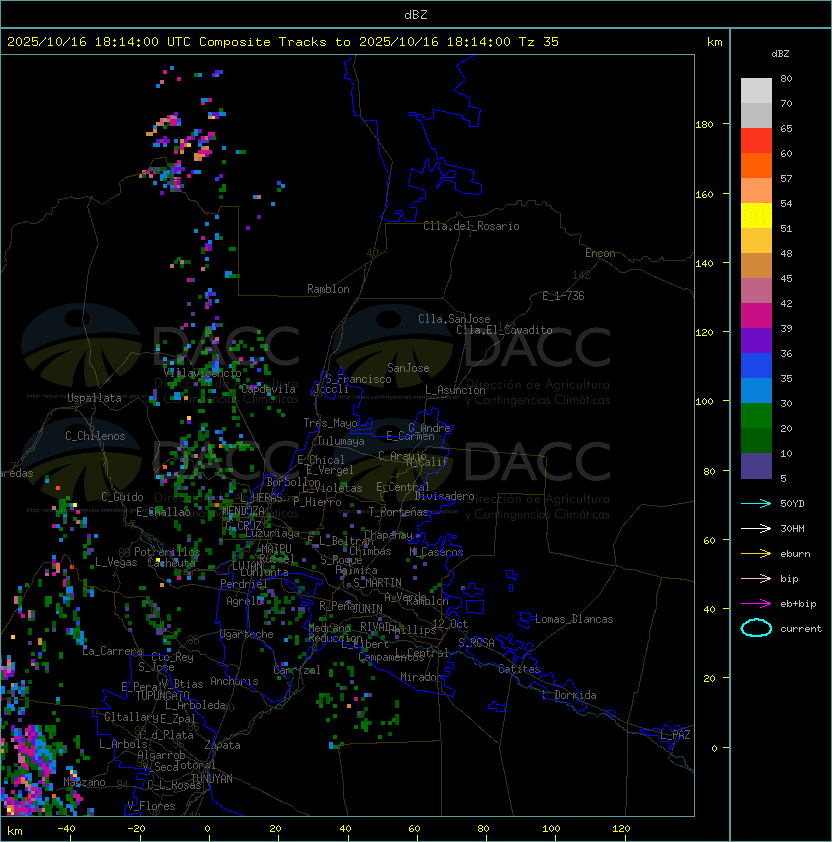Select the bright yellow 54 dBZ band
The height and width of the screenshot is (842, 832).
[756, 215]
